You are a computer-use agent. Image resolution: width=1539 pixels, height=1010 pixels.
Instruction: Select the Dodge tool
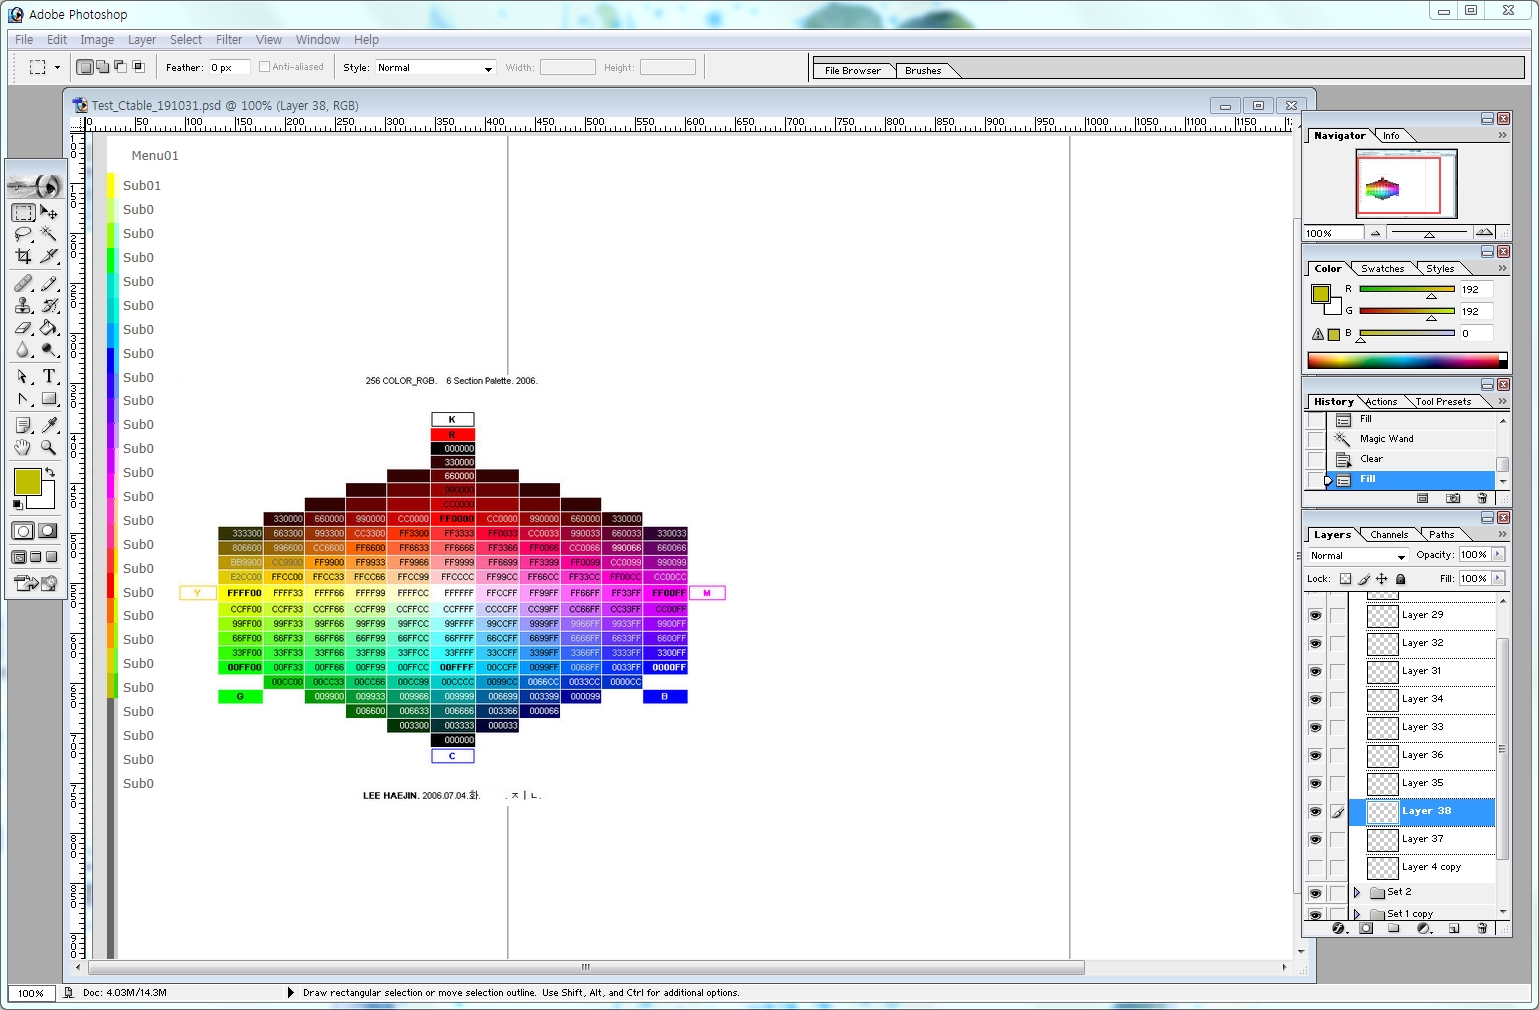point(49,350)
